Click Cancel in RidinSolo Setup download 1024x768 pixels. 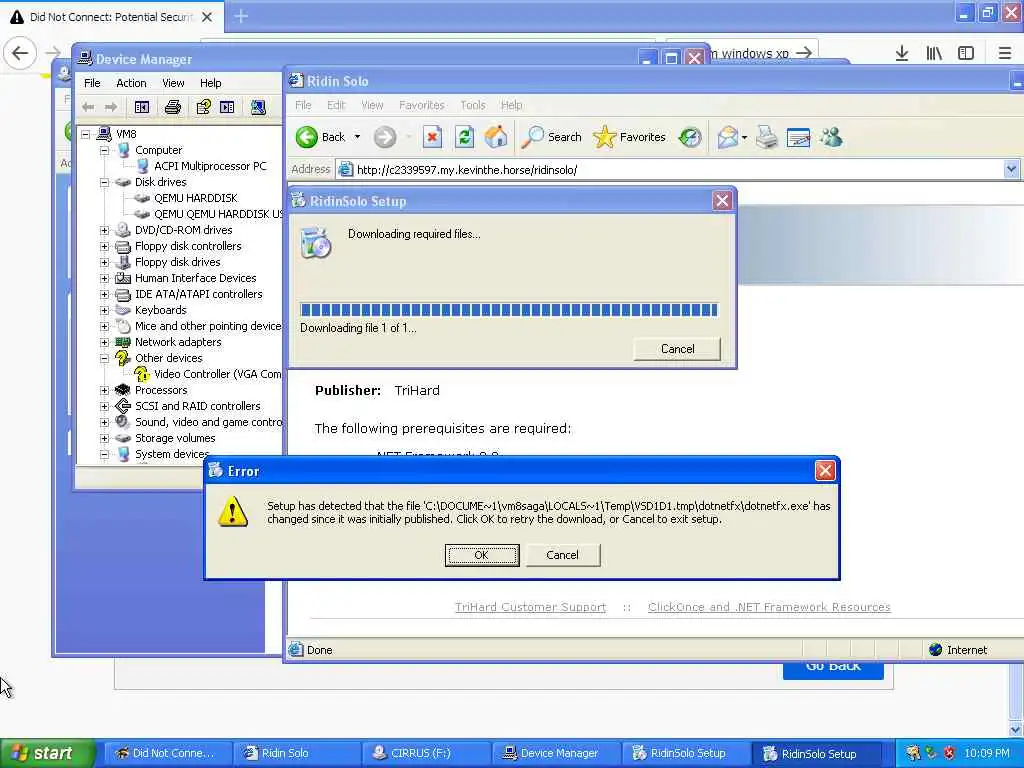[x=677, y=349]
